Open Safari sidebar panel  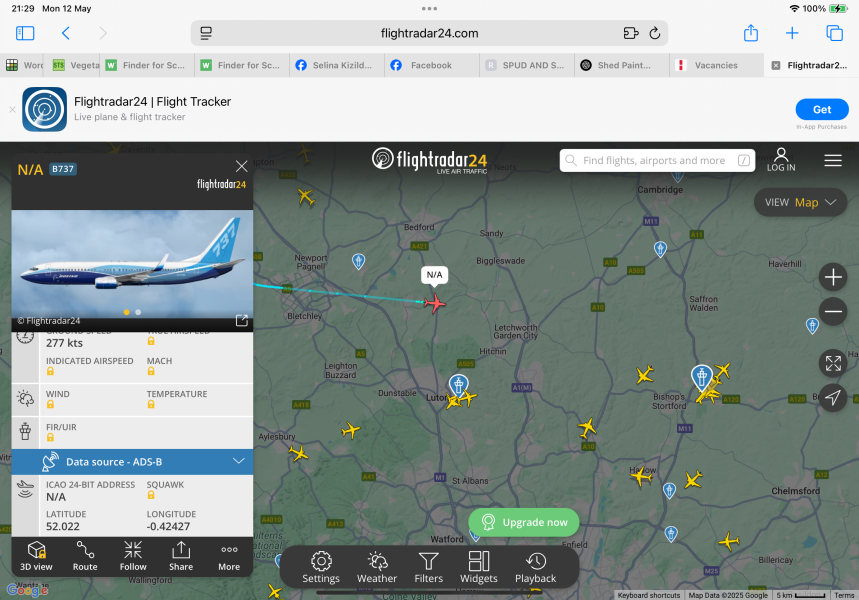tap(25, 33)
